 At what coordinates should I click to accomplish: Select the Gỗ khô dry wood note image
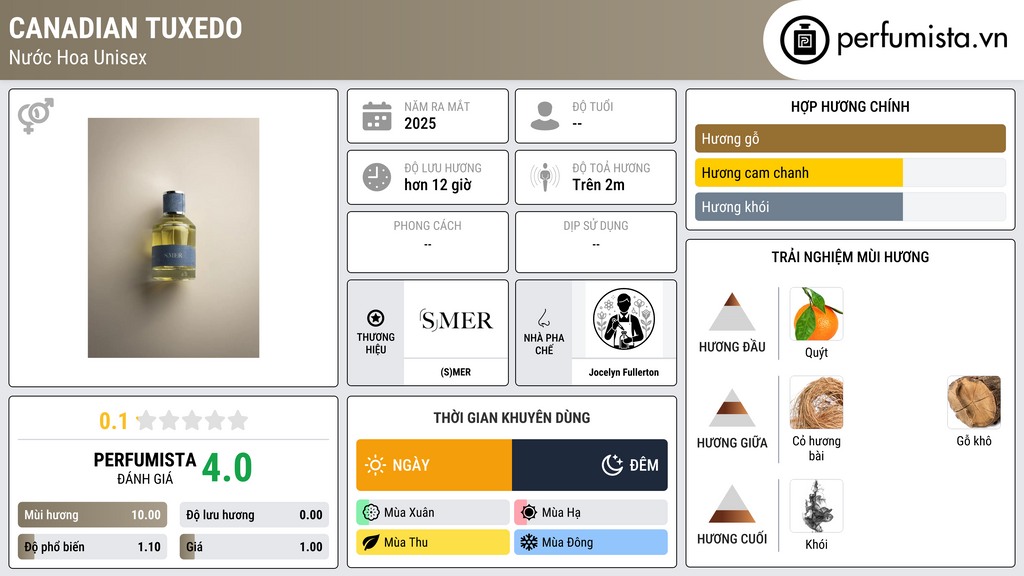(x=974, y=402)
